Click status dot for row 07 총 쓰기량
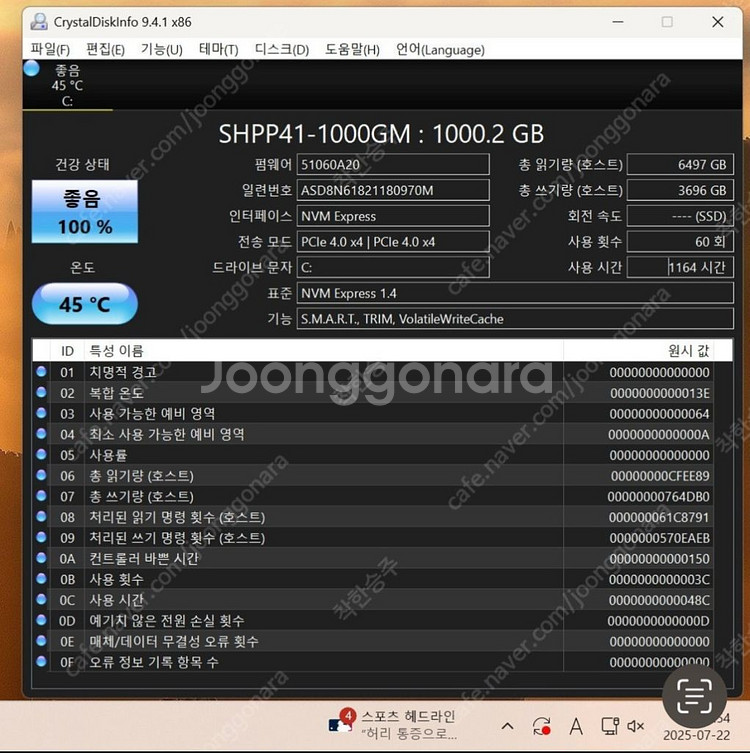Viewport: 750px width, 753px height. (41, 496)
